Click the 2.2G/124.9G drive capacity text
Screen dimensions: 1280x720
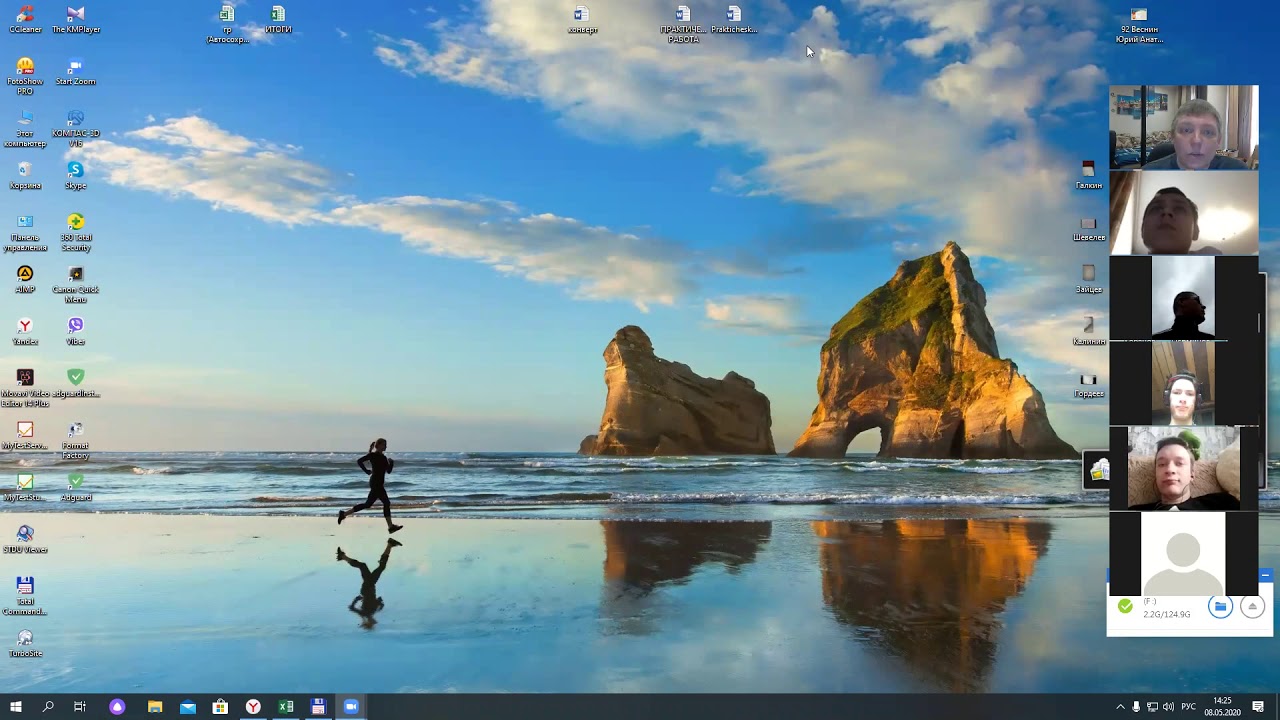pyautogui.click(x=1167, y=614)
